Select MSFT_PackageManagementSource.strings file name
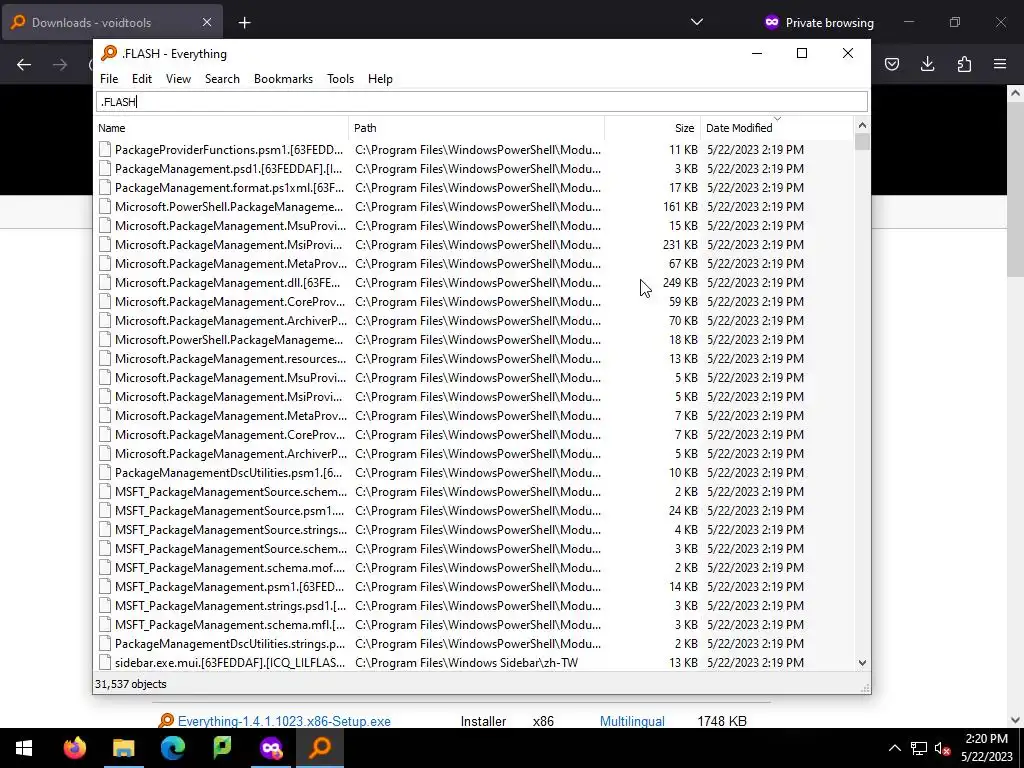The image size is (1024, 768). tap(231, 530)
